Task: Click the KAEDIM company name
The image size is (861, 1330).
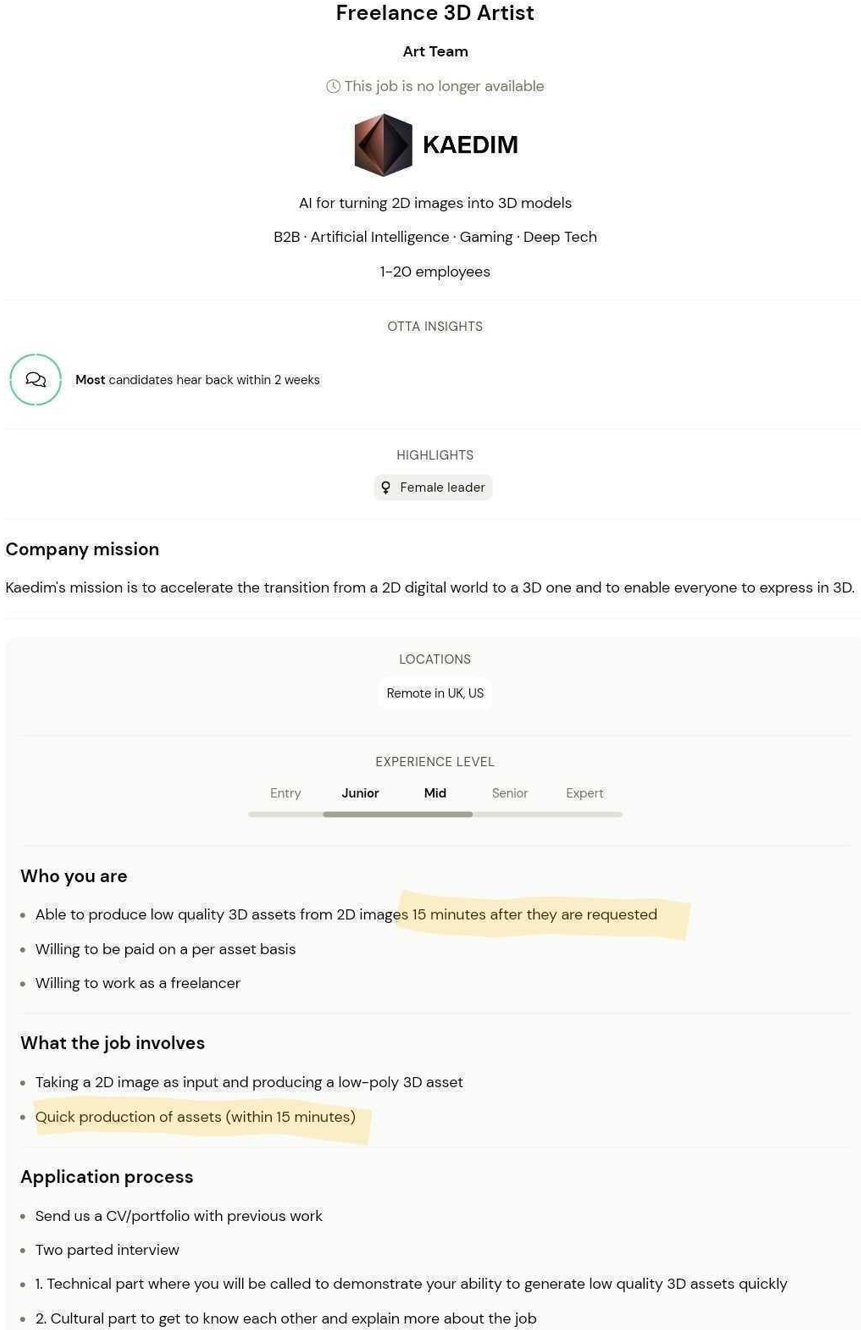Action: (x=470, y=145)
